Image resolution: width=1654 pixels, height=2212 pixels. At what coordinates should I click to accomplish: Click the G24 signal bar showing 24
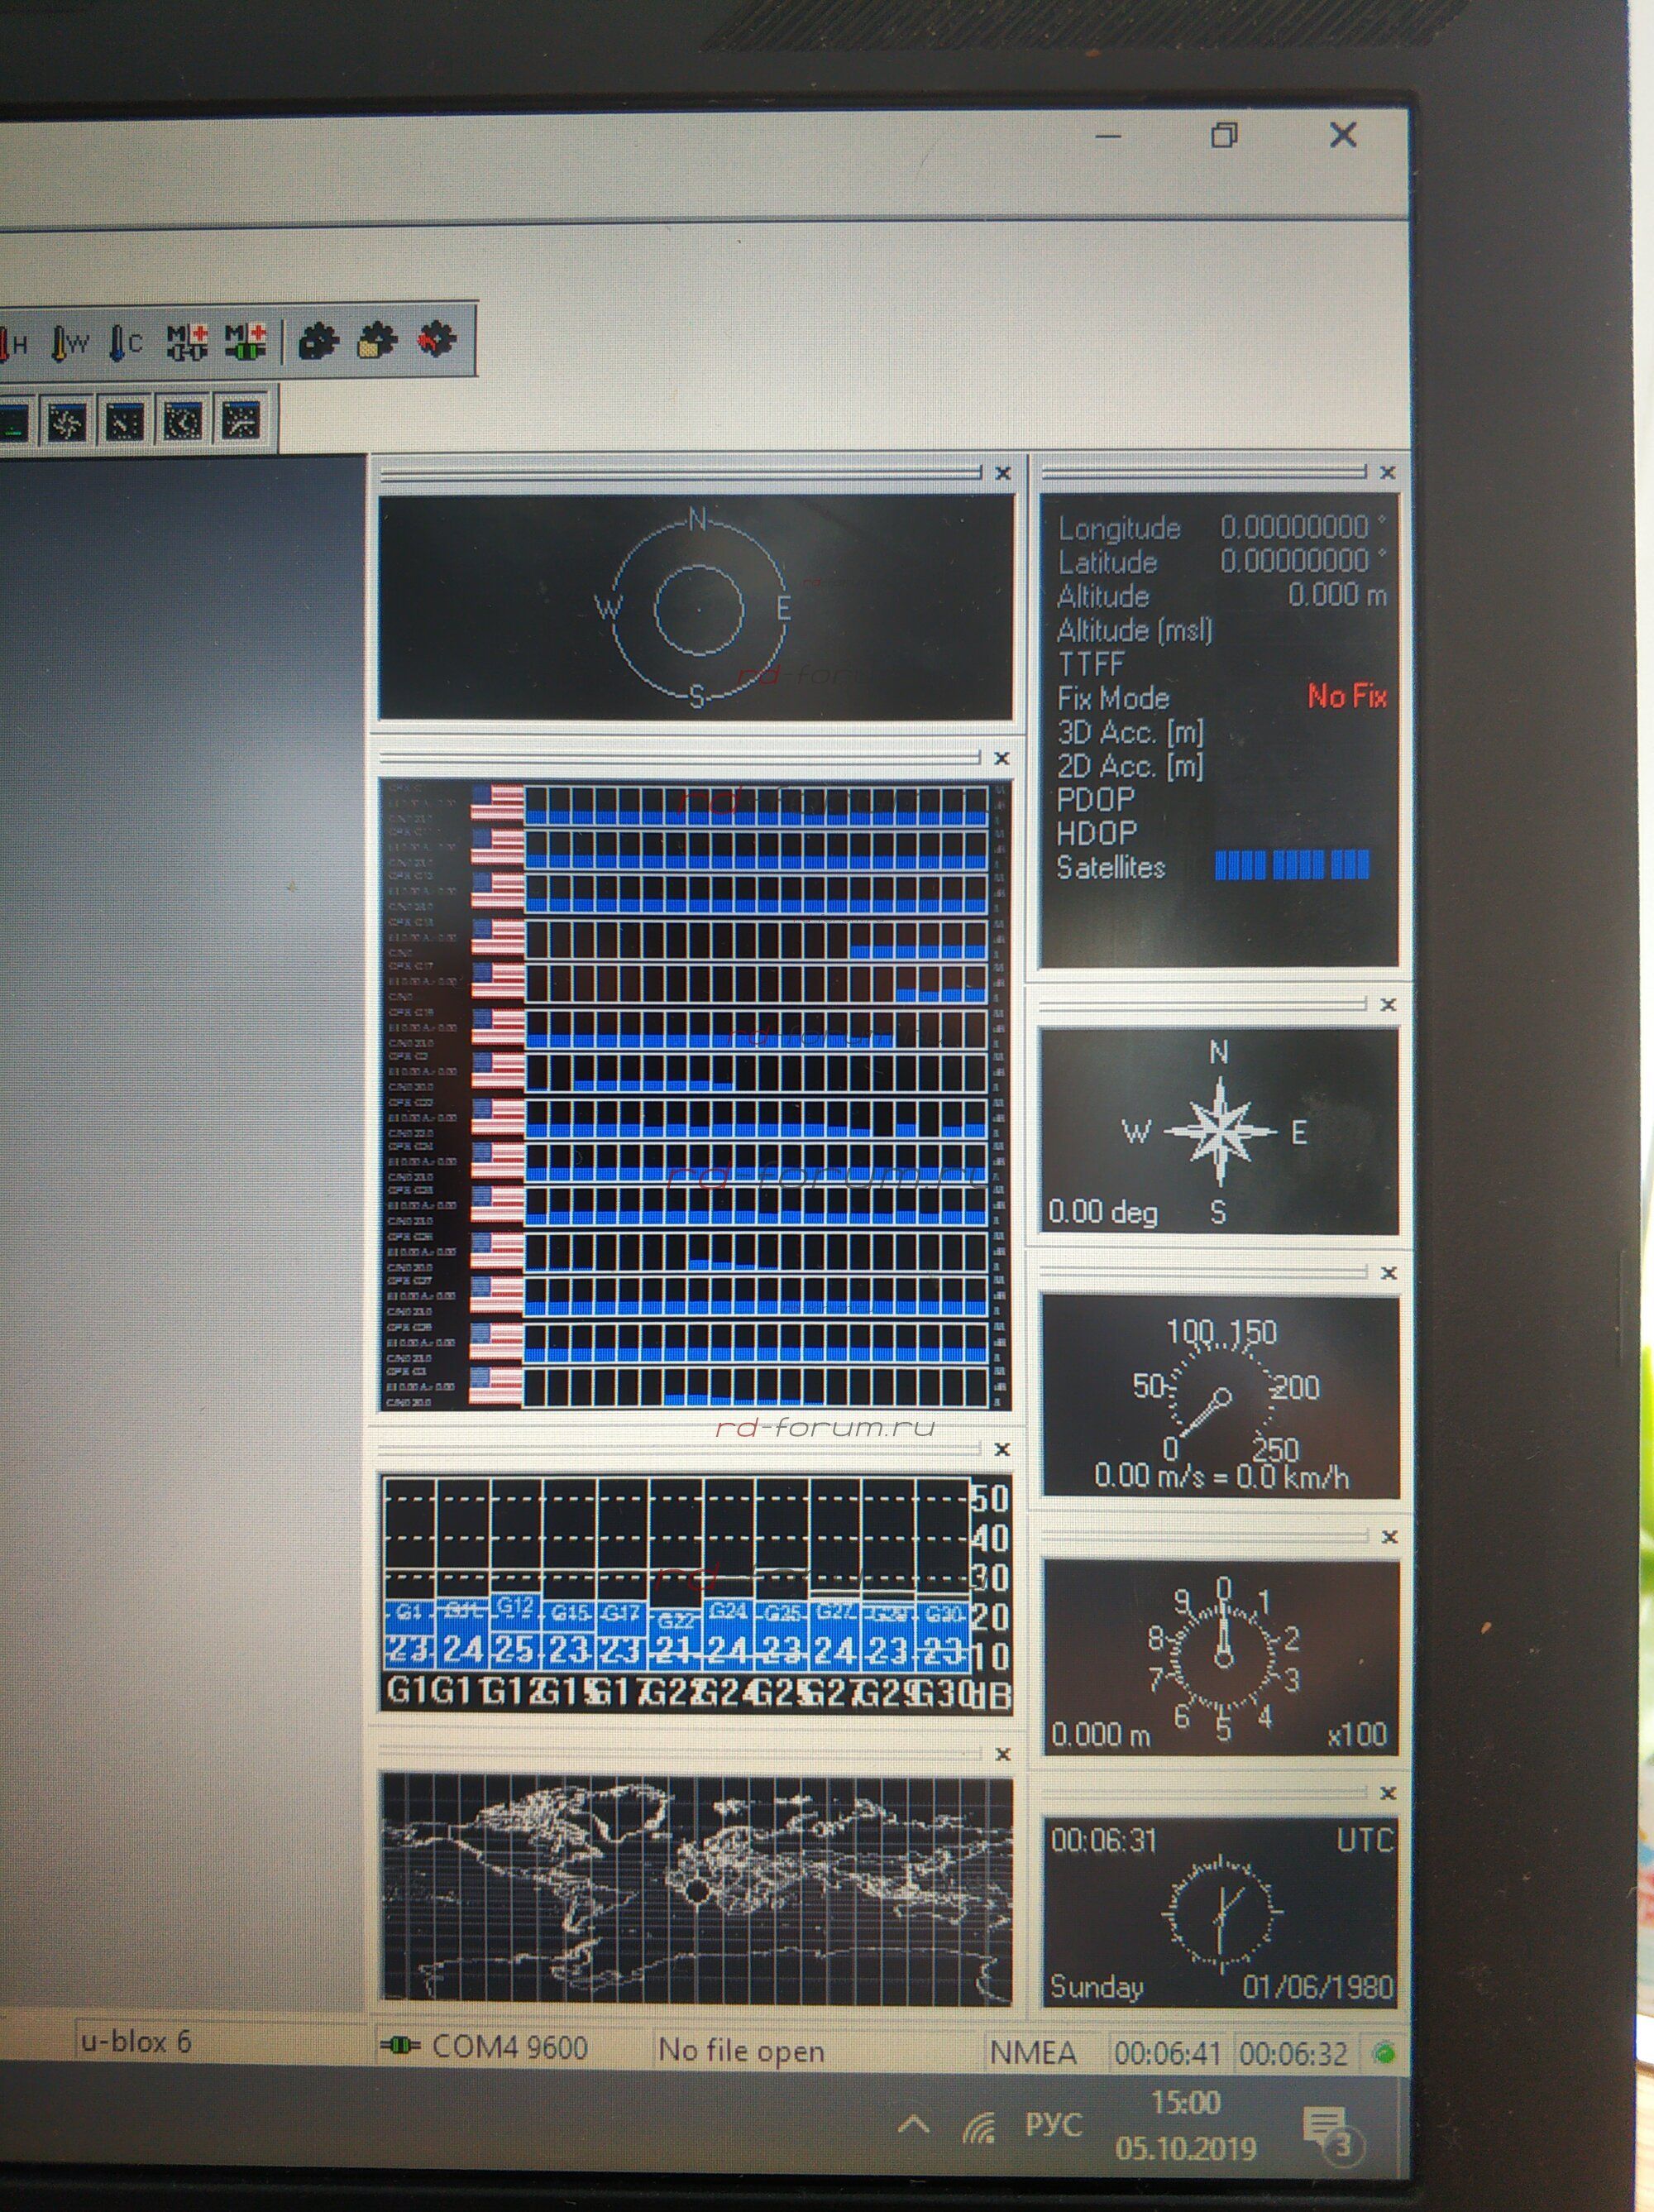pyautogui.click(x=728, y=1635)
